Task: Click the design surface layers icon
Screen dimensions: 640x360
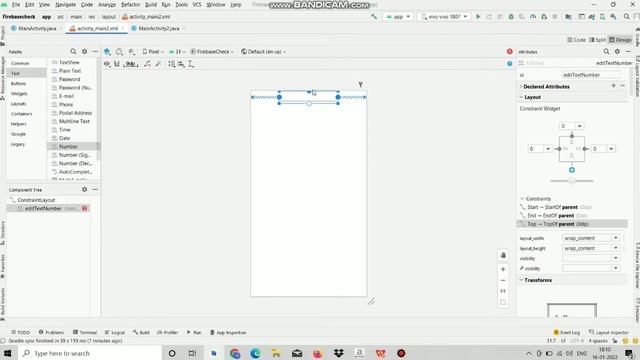Action: pos(107,52)
